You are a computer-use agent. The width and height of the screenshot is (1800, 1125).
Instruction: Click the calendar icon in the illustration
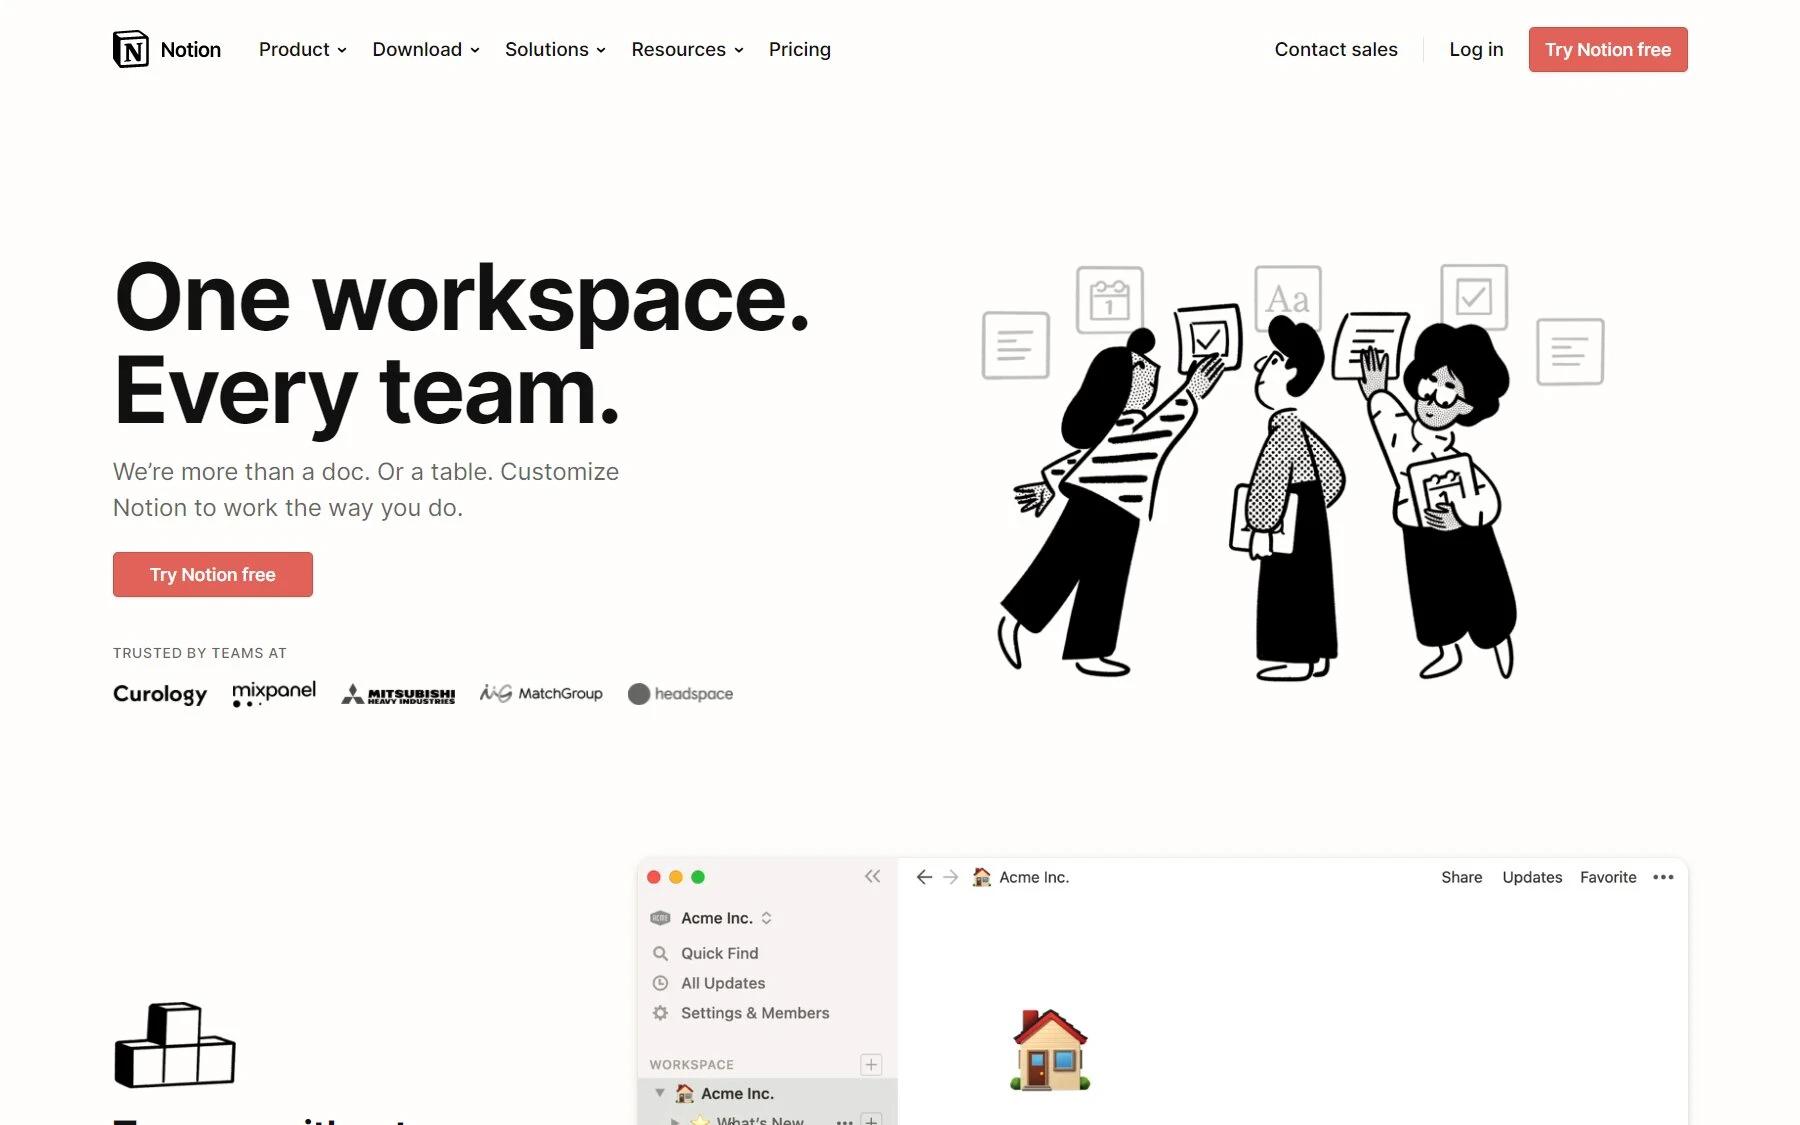1109,299
